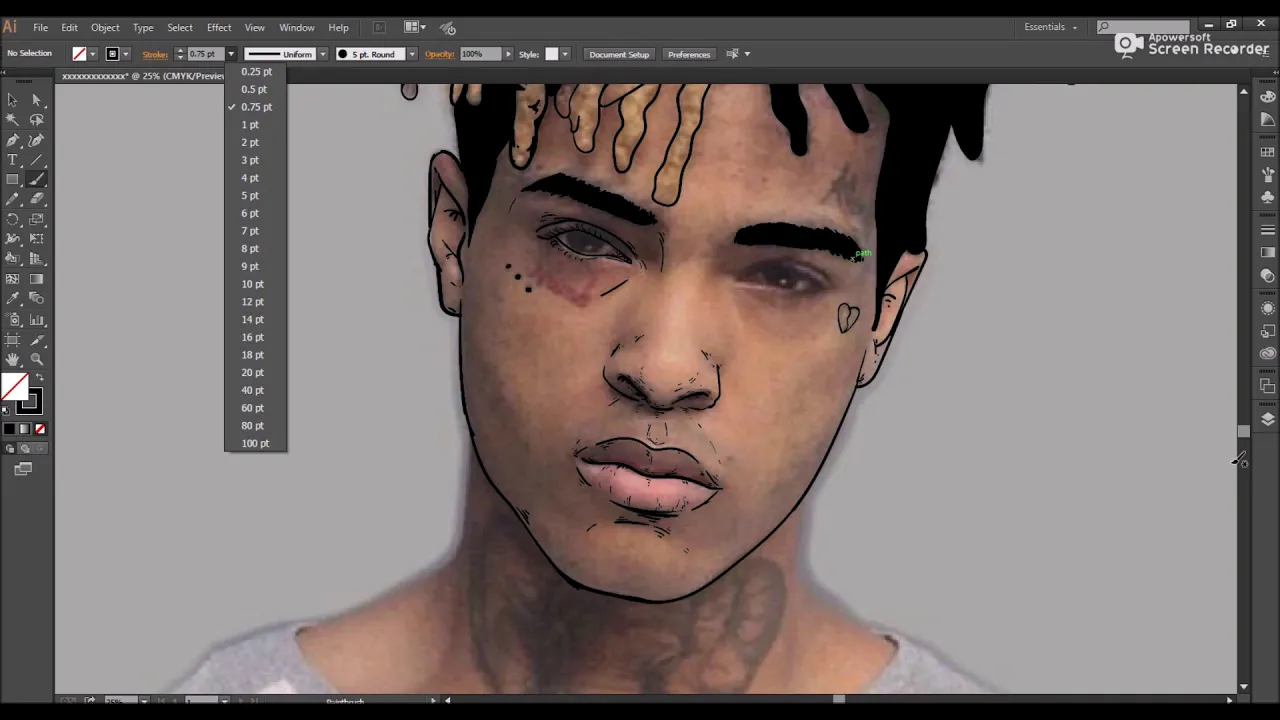Select the Direct Selection tool

click(37, 100)
